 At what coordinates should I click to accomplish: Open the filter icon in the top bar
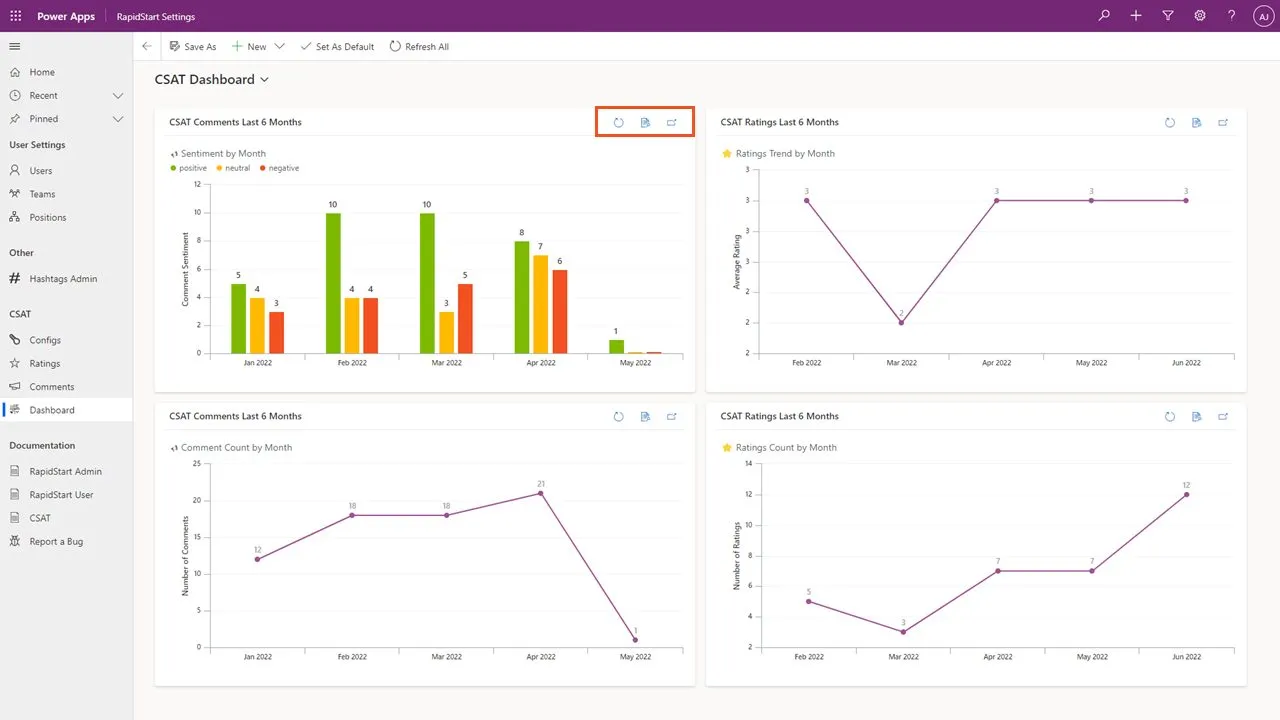click(1167, 15)
